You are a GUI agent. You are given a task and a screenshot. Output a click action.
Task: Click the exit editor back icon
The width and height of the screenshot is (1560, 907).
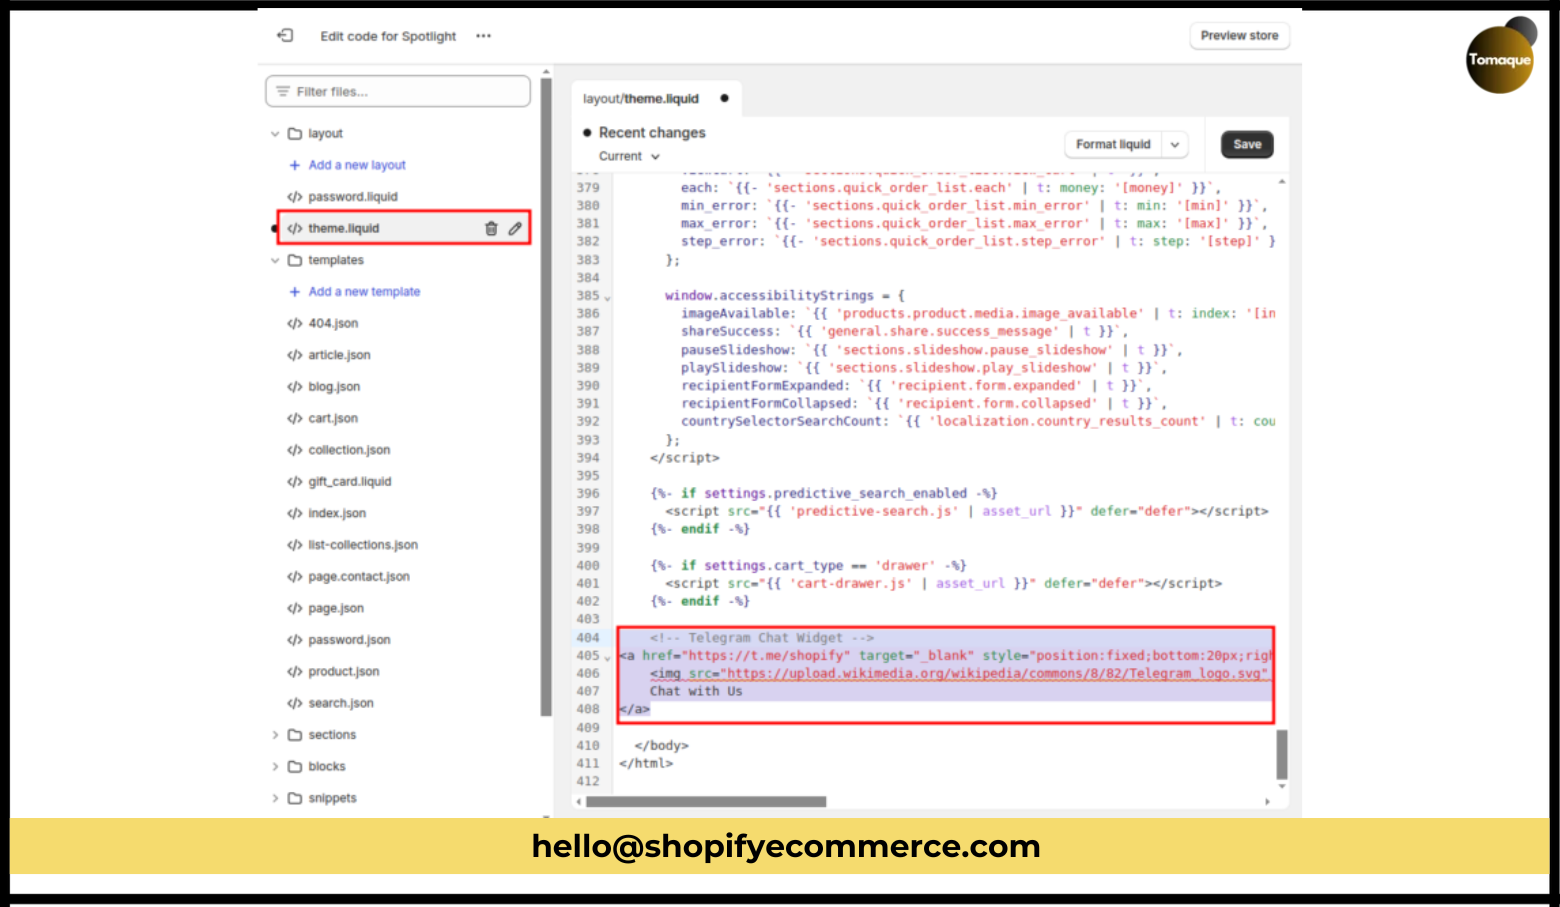(285, 36)
